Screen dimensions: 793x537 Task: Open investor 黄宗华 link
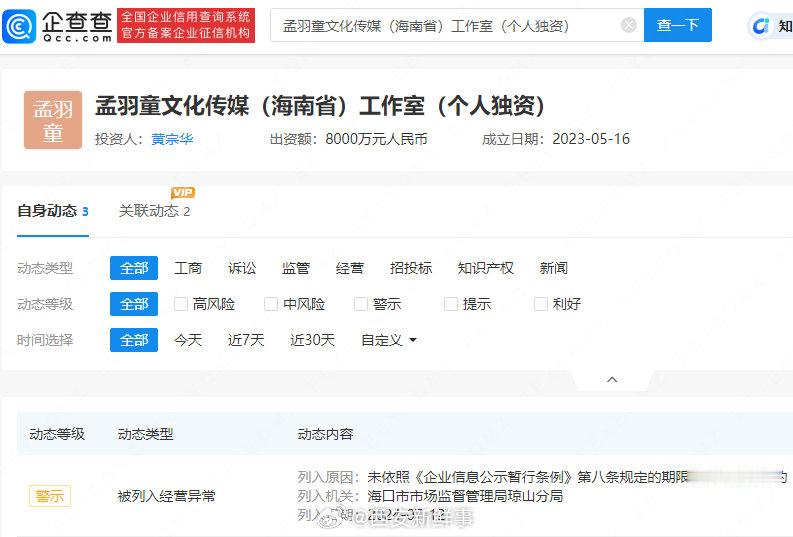[x=172, y=139]
